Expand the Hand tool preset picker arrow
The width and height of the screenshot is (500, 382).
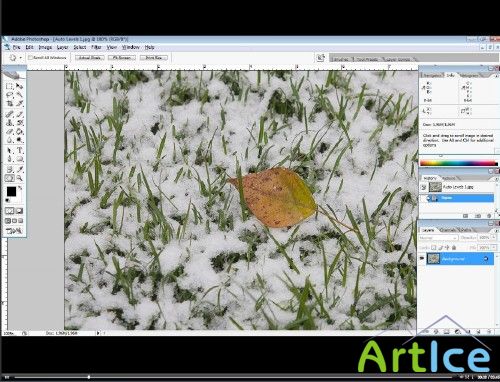[21, 58]
